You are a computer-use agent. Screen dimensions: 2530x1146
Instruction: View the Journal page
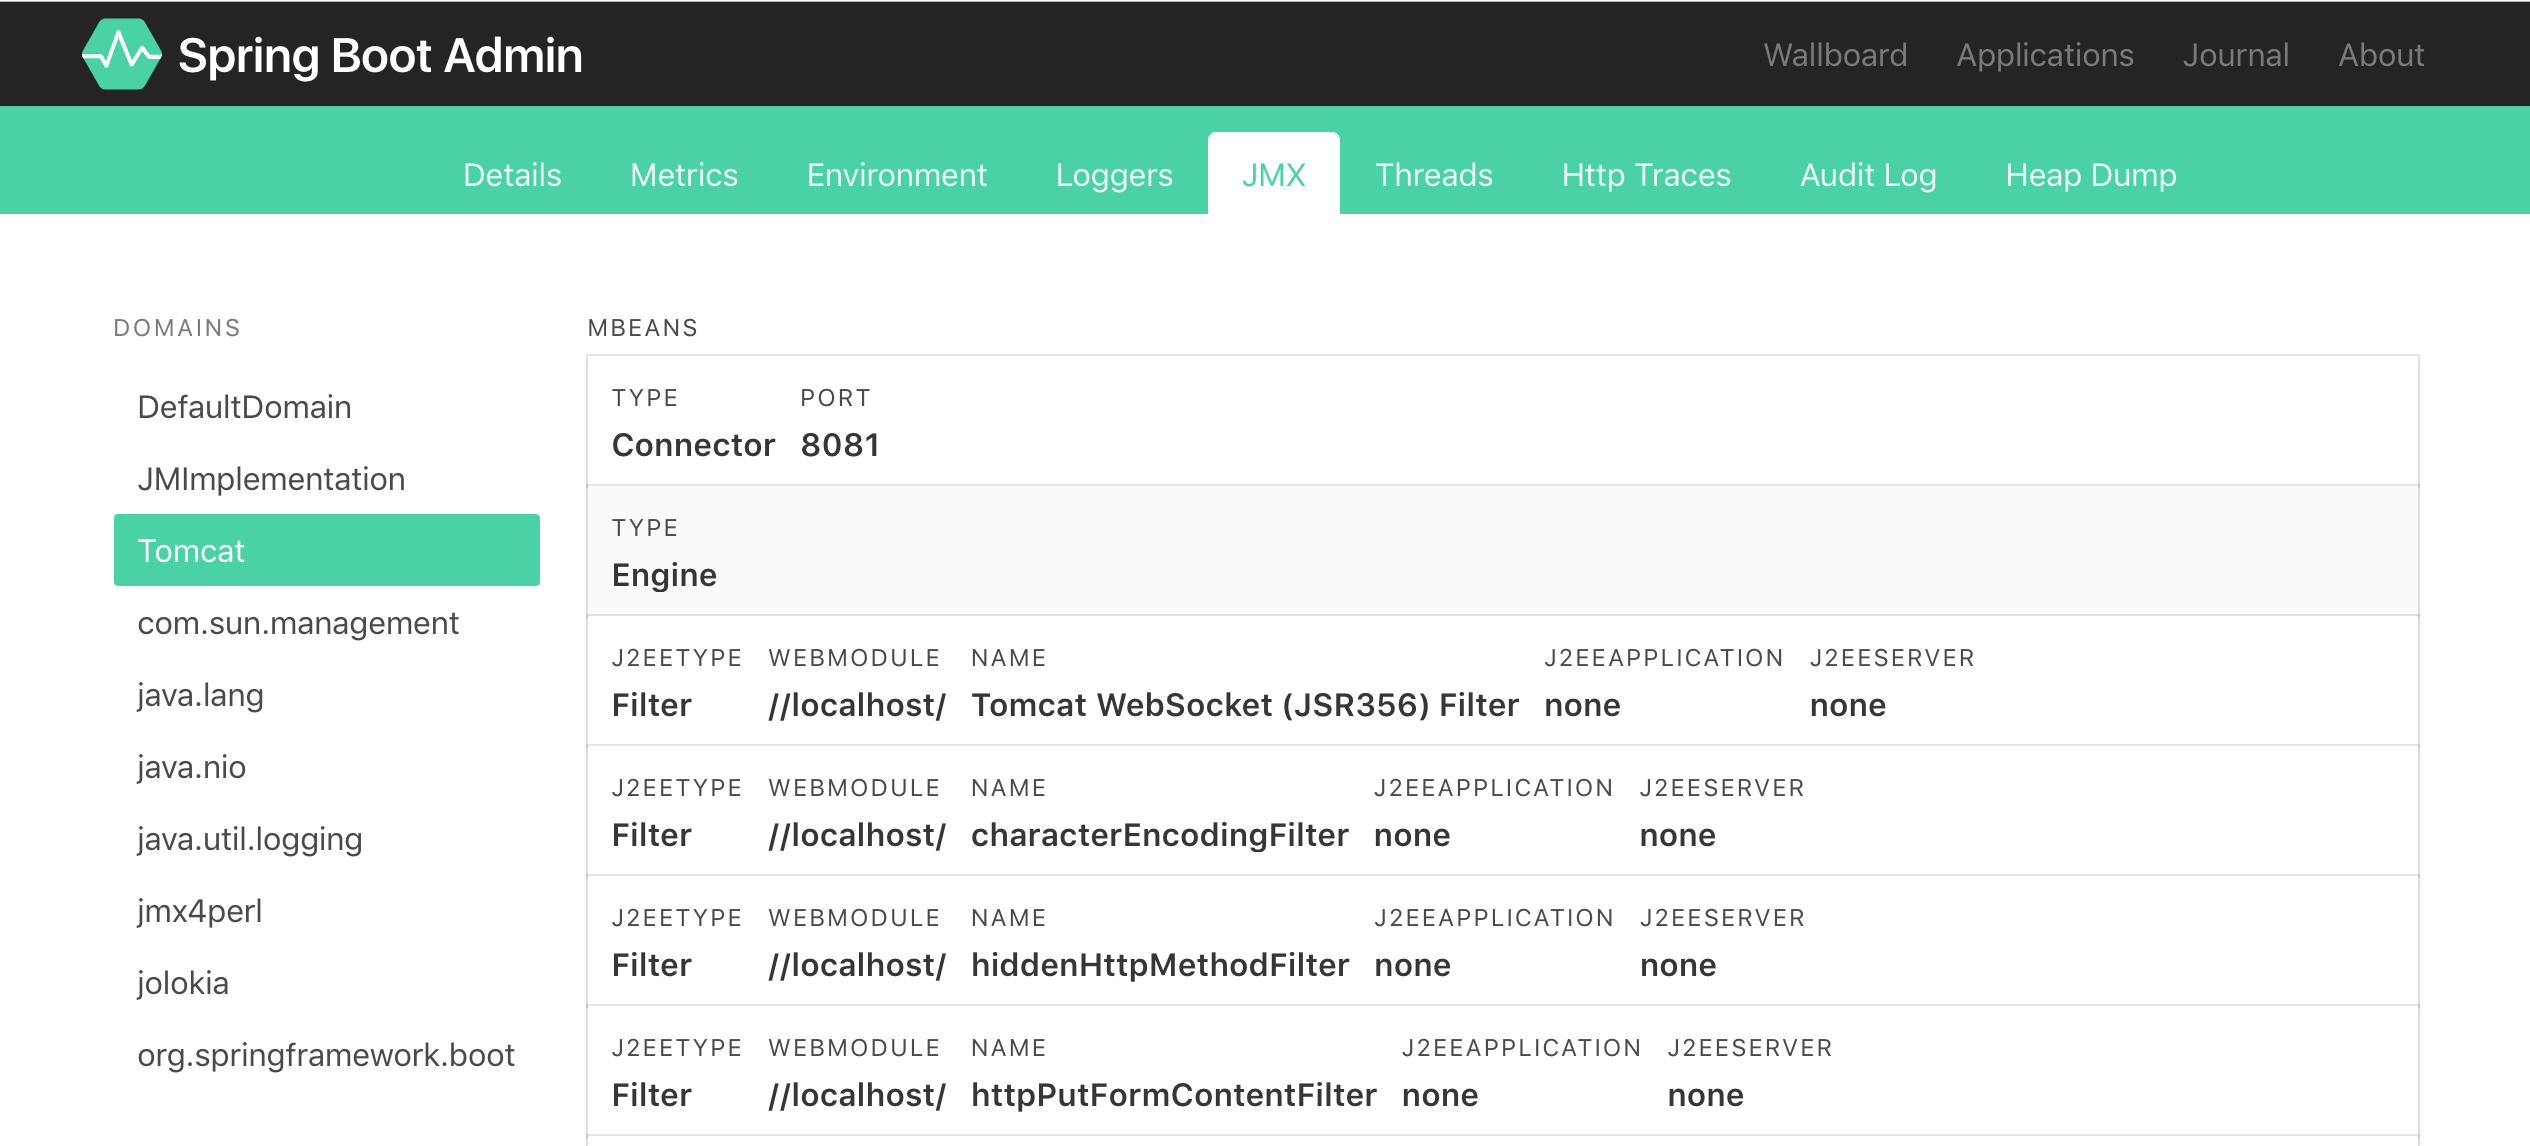pos(2235,54)
